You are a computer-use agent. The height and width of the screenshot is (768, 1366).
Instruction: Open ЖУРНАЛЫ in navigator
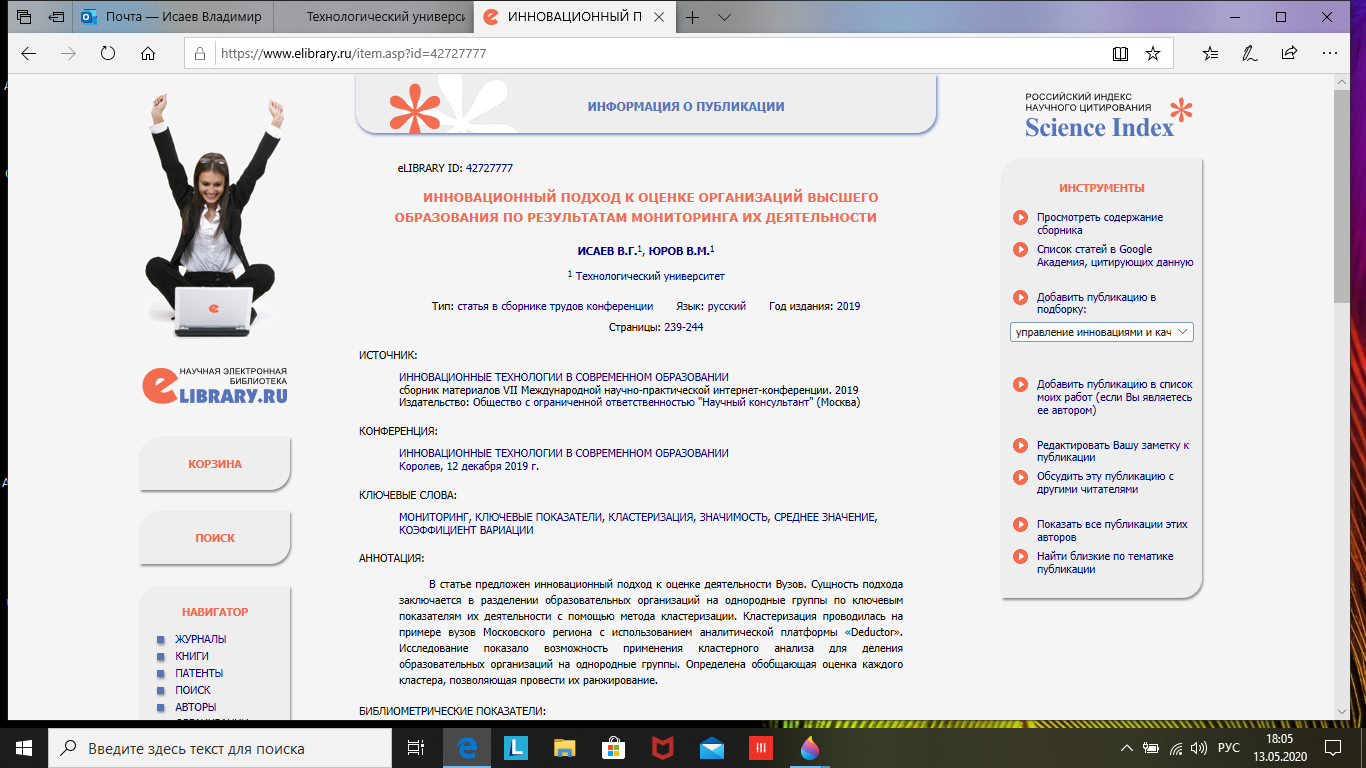click(x=200, y=639)
